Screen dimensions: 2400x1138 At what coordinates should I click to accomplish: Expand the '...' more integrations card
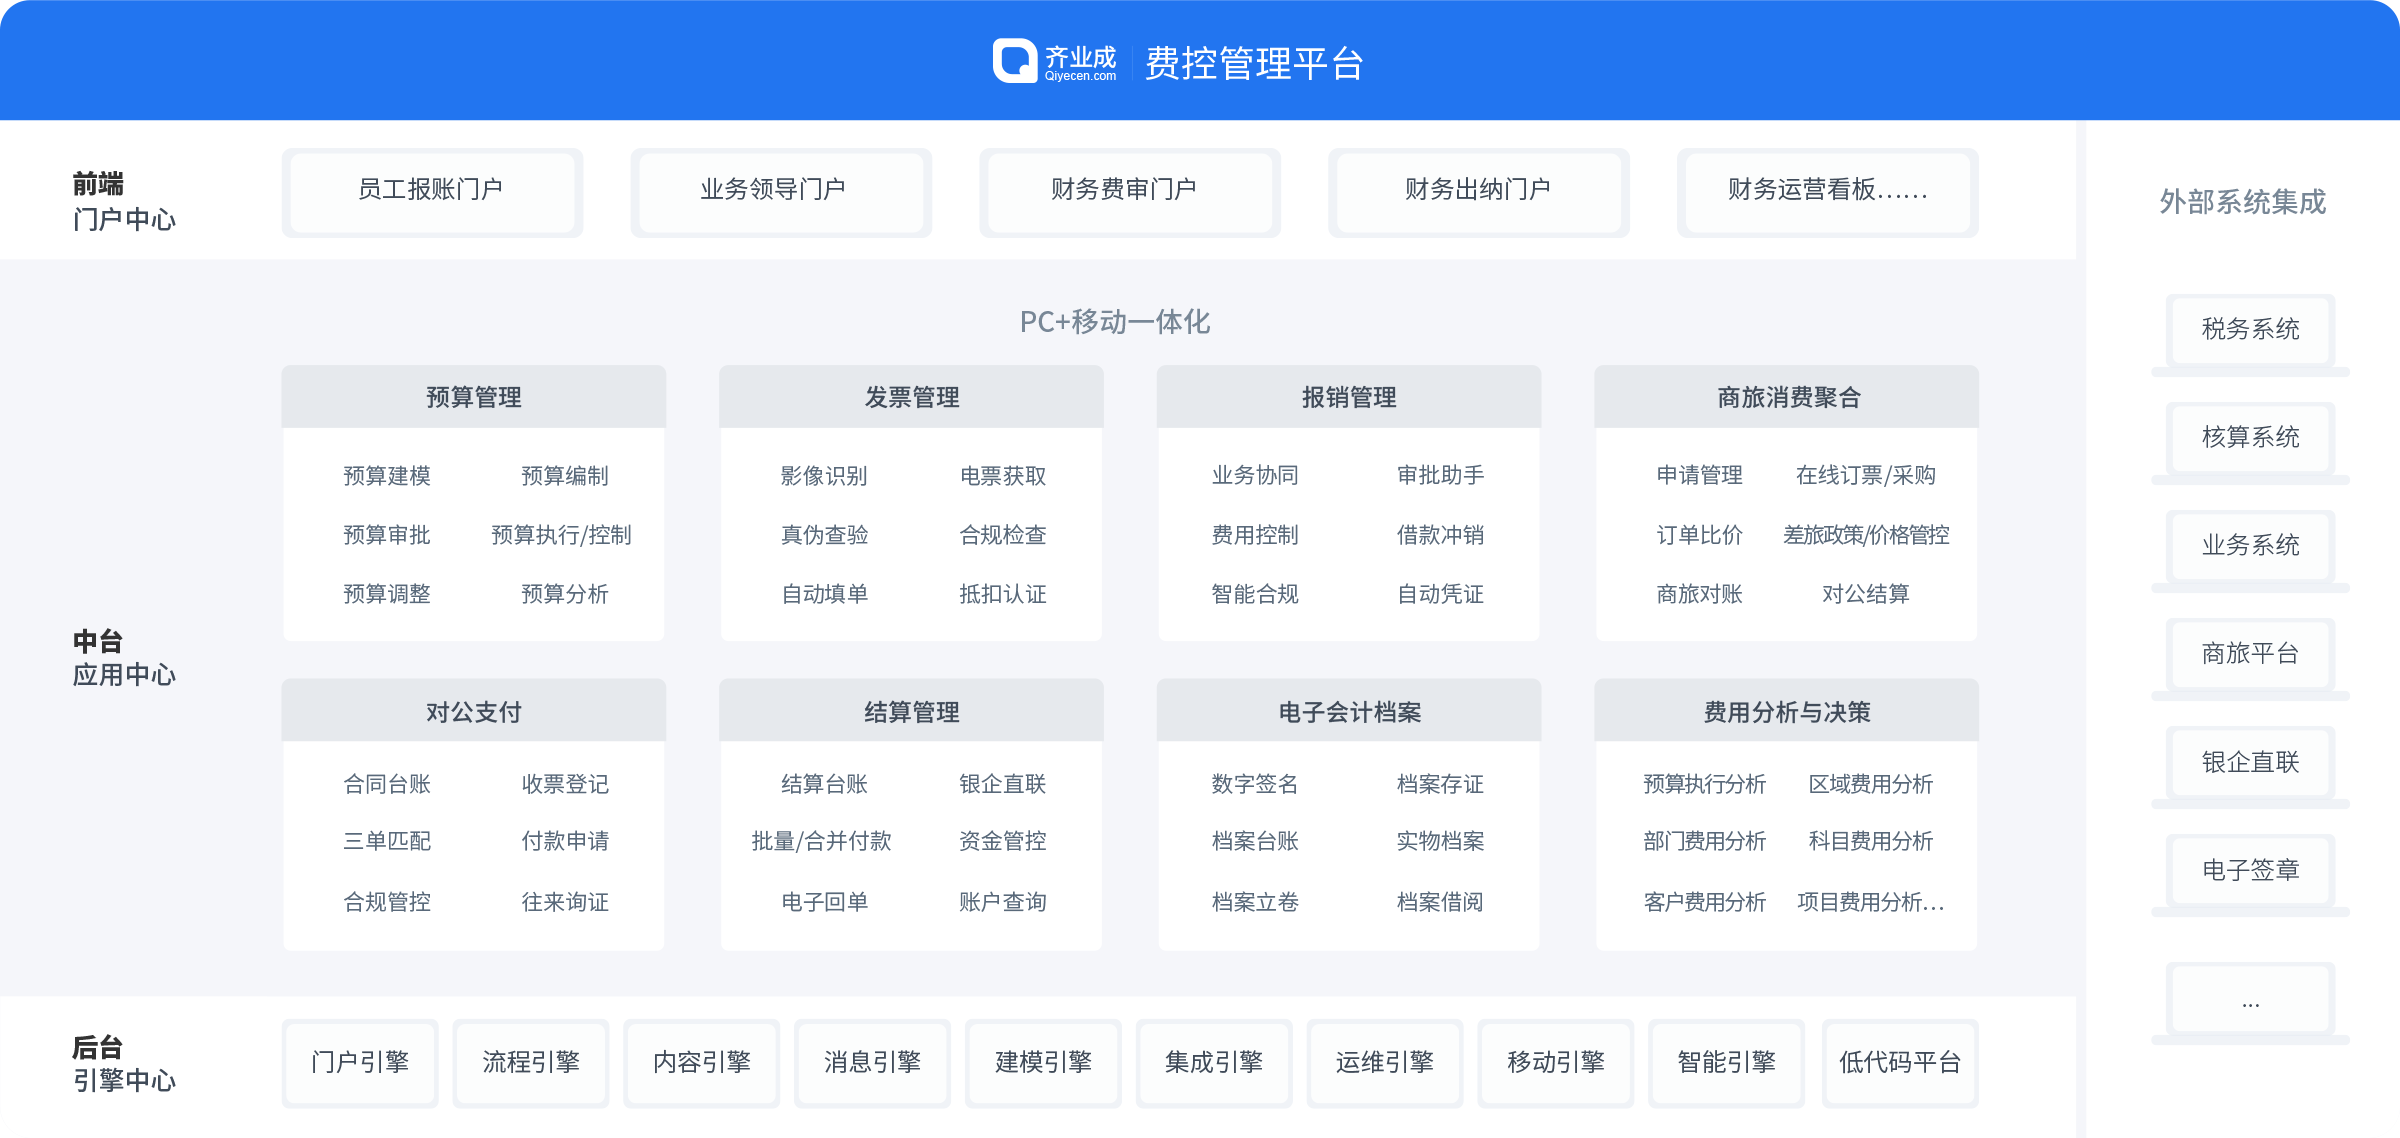click(2250, 1000)
